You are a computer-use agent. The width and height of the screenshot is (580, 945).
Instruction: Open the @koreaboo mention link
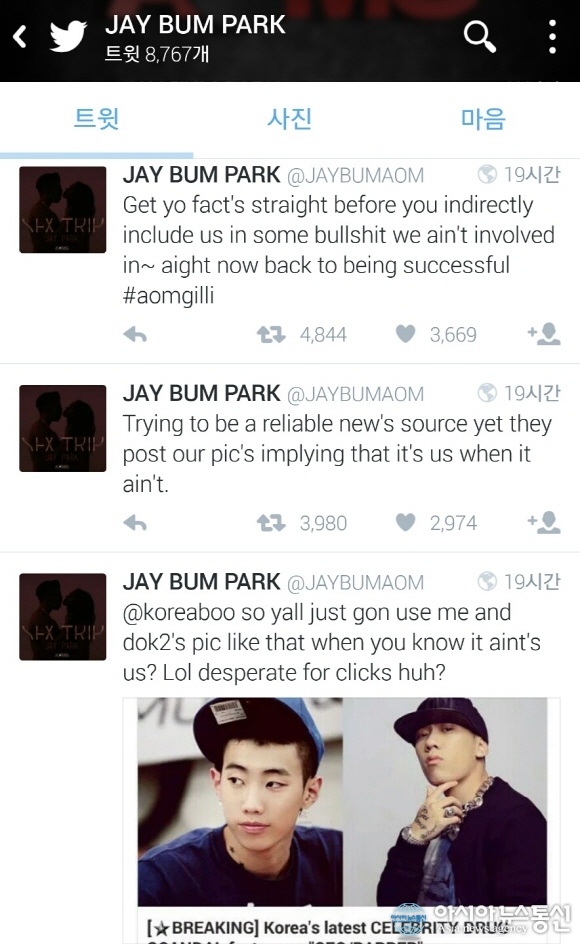point(179,612)
